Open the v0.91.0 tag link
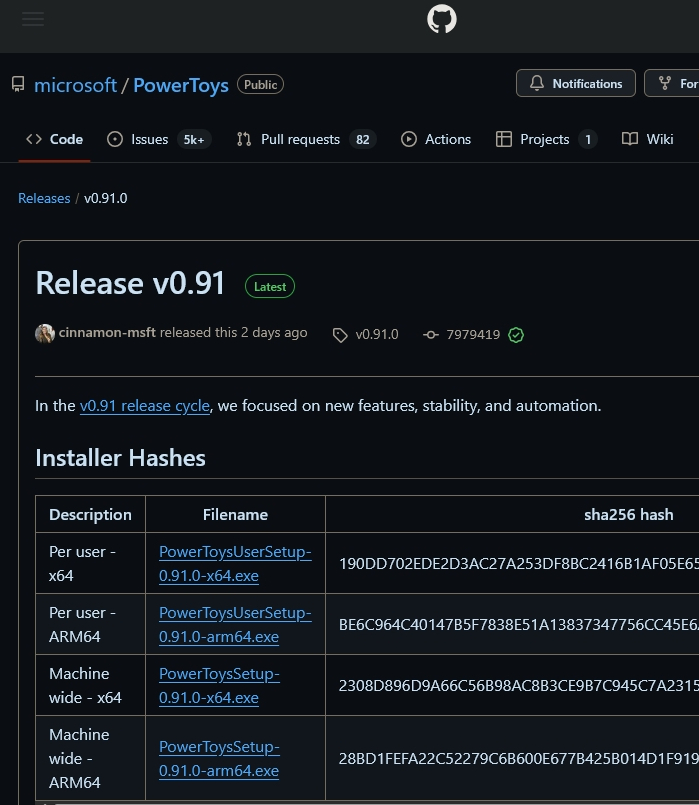The width and height of the screenshot is (699, 805). [377, 335]
